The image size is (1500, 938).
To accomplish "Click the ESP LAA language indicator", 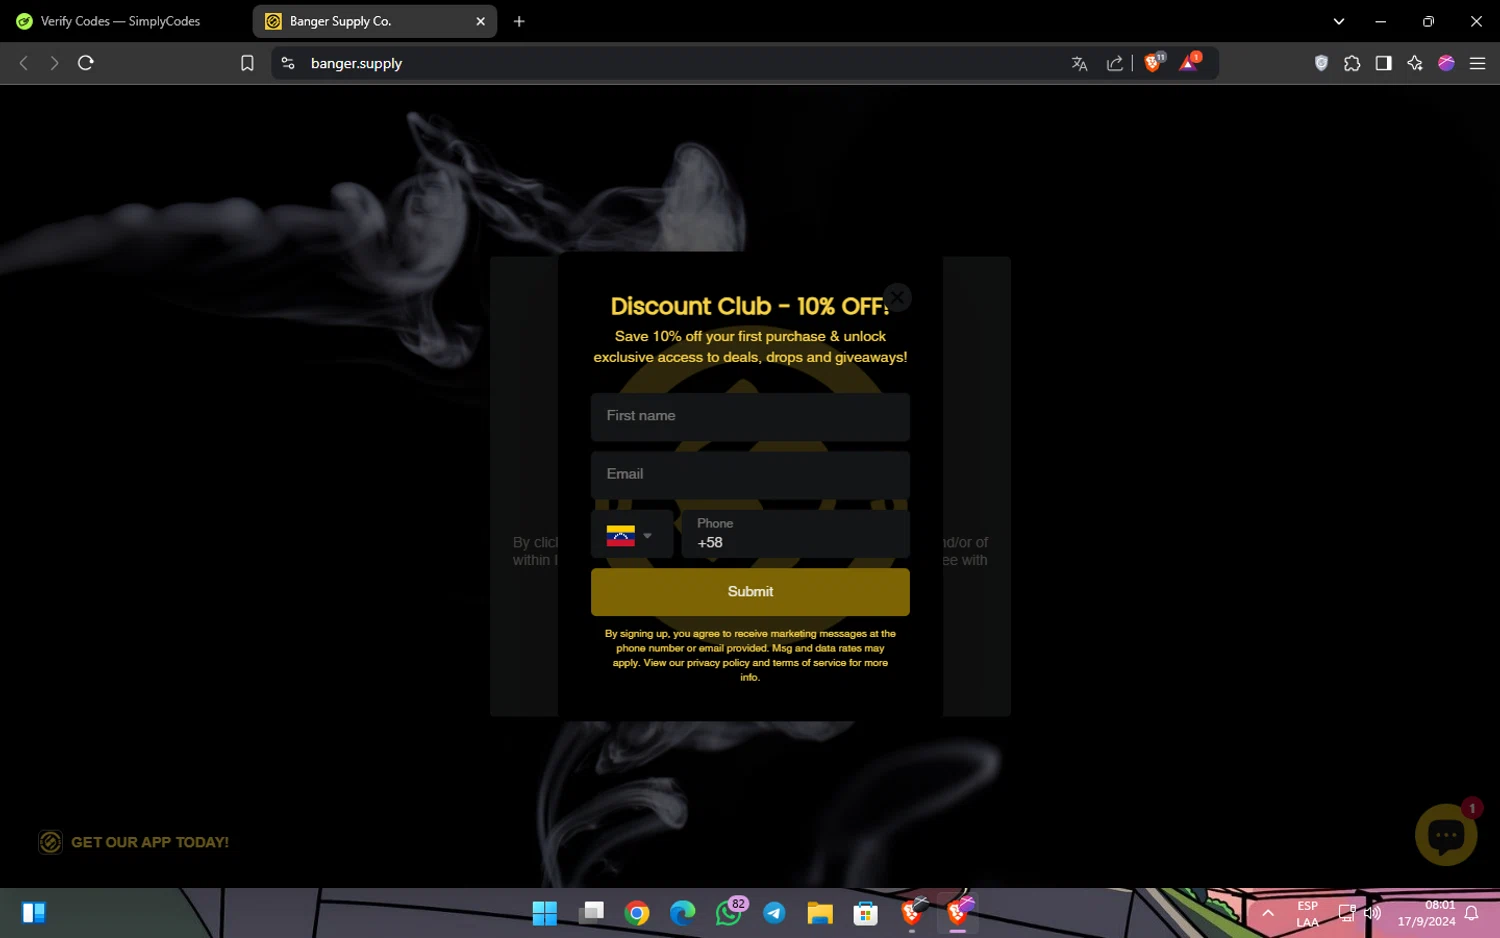I will pos(1307,914).
